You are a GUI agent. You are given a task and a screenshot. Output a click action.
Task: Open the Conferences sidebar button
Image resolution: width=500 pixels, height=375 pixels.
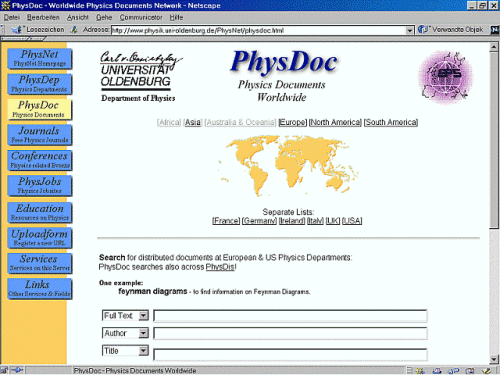click(40, 160)
